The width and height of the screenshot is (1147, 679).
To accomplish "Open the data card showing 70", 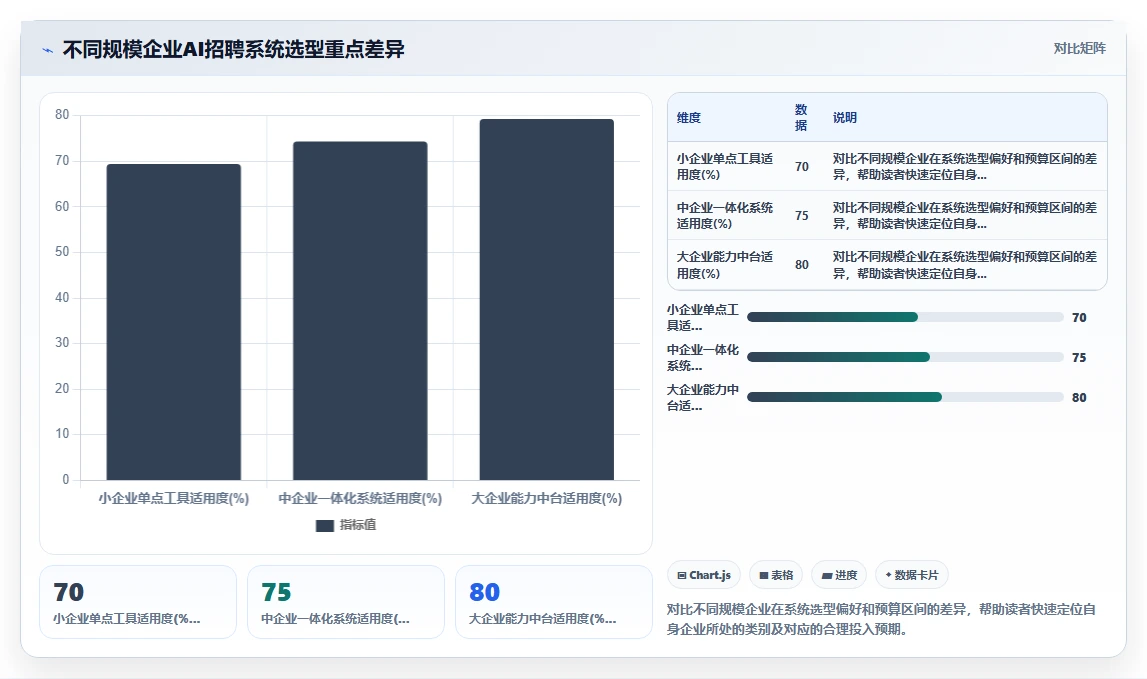I will (138, 602).
